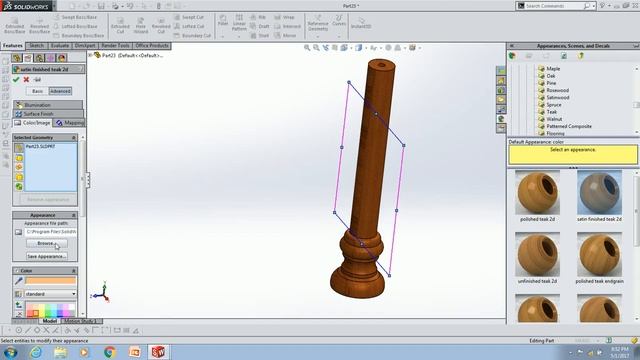This screenshot has width=640, height=360.
Task: Click Extruded Boss/Base tool
Action: pyautogui.click(x=15, y=25)
